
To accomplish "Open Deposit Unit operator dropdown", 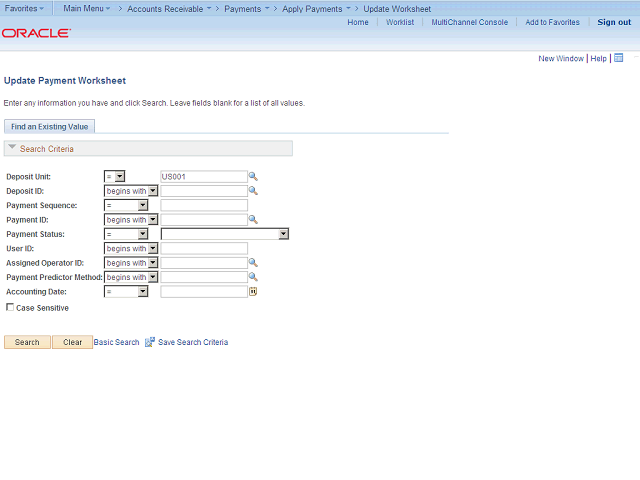I will click(x=114, y=176).
